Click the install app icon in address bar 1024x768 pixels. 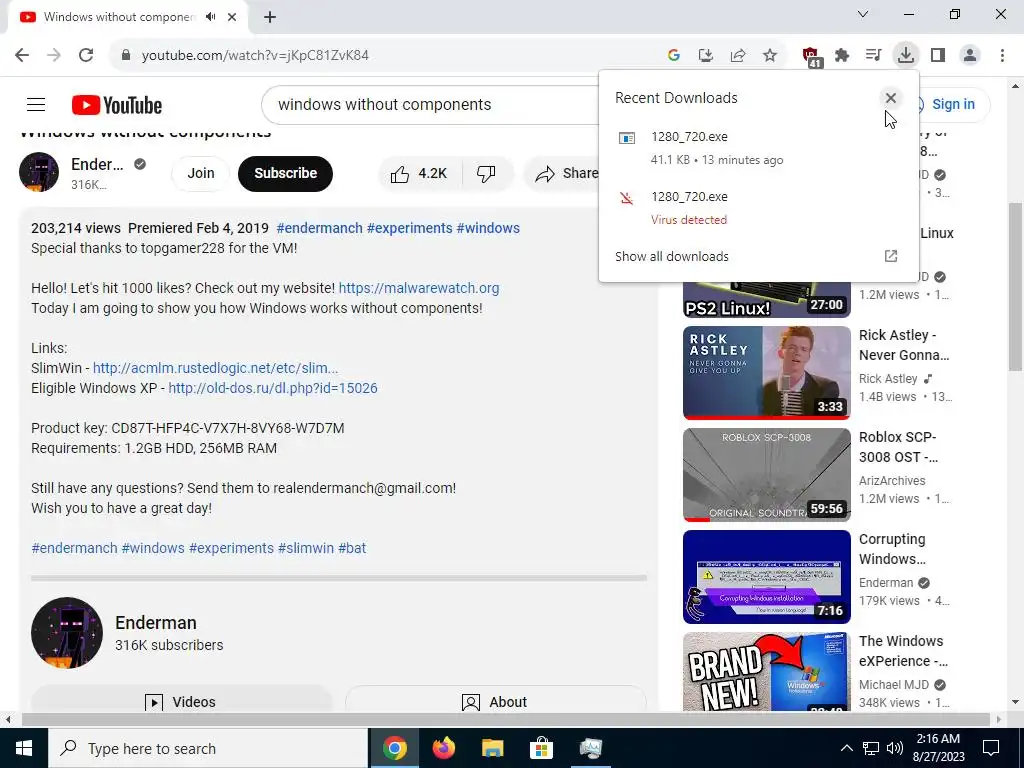coord(706,56)
